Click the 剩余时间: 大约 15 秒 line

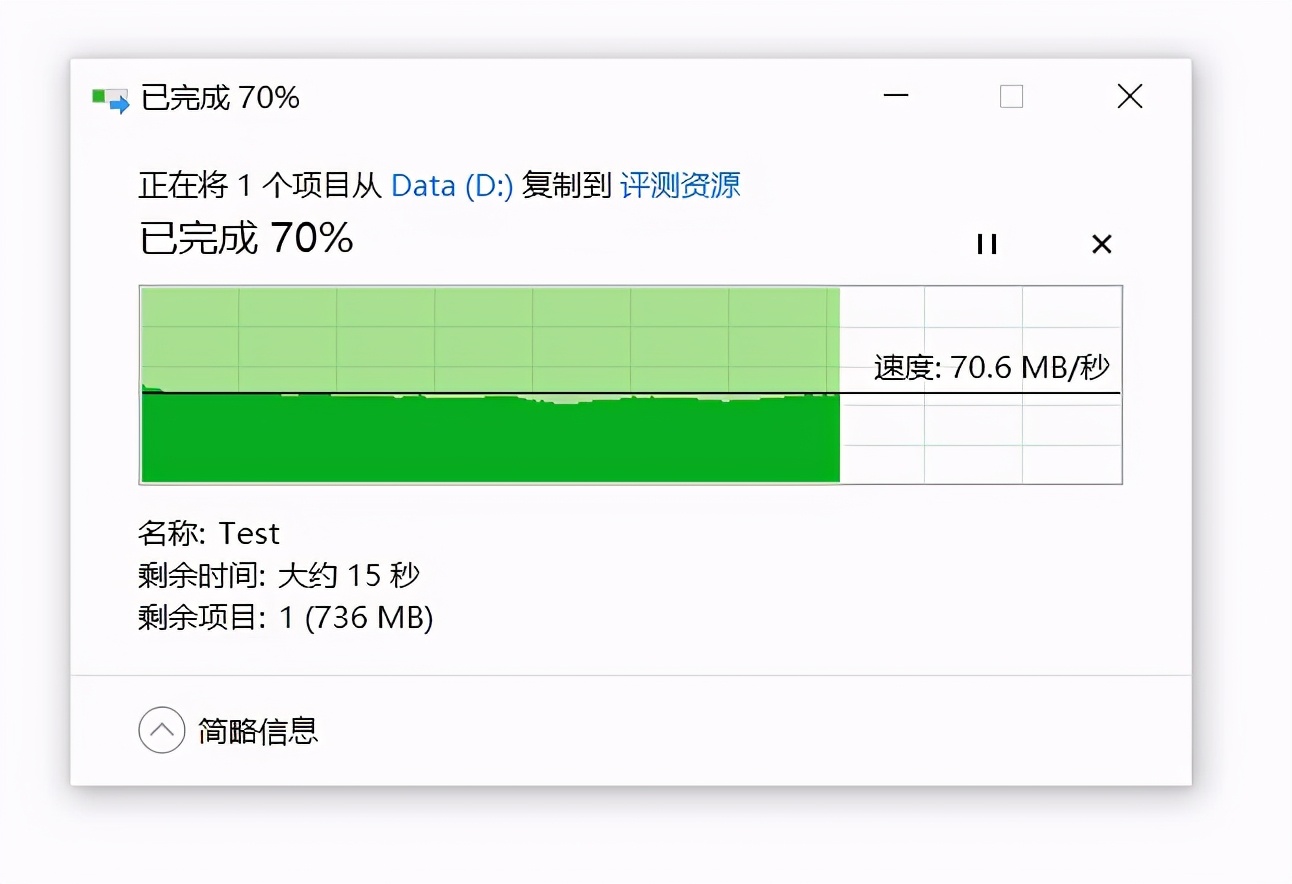click(x=279, y=576)
